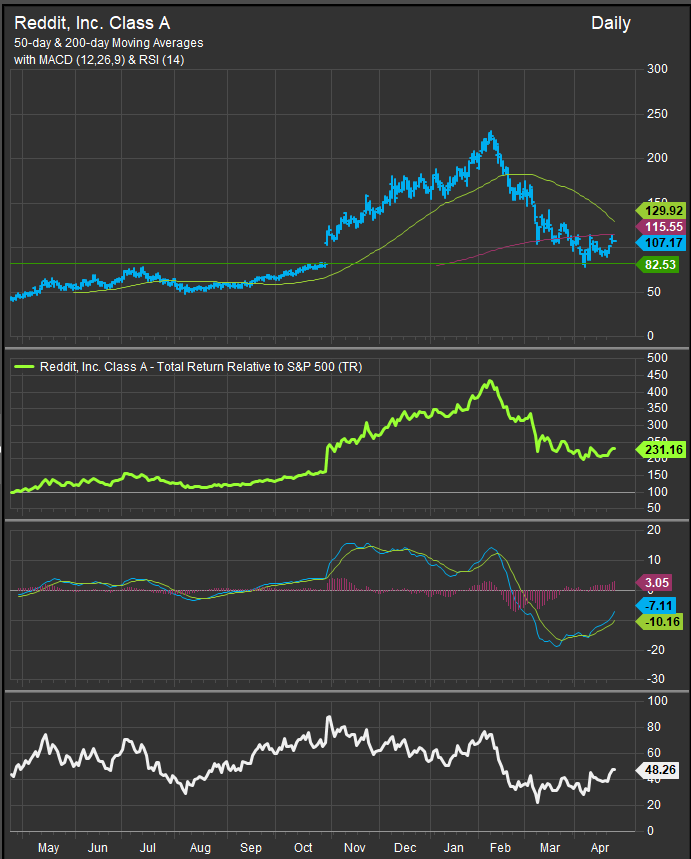Click the Feb label on the time axis
Viewport: 691px width, 859px height.
point(500,847)
